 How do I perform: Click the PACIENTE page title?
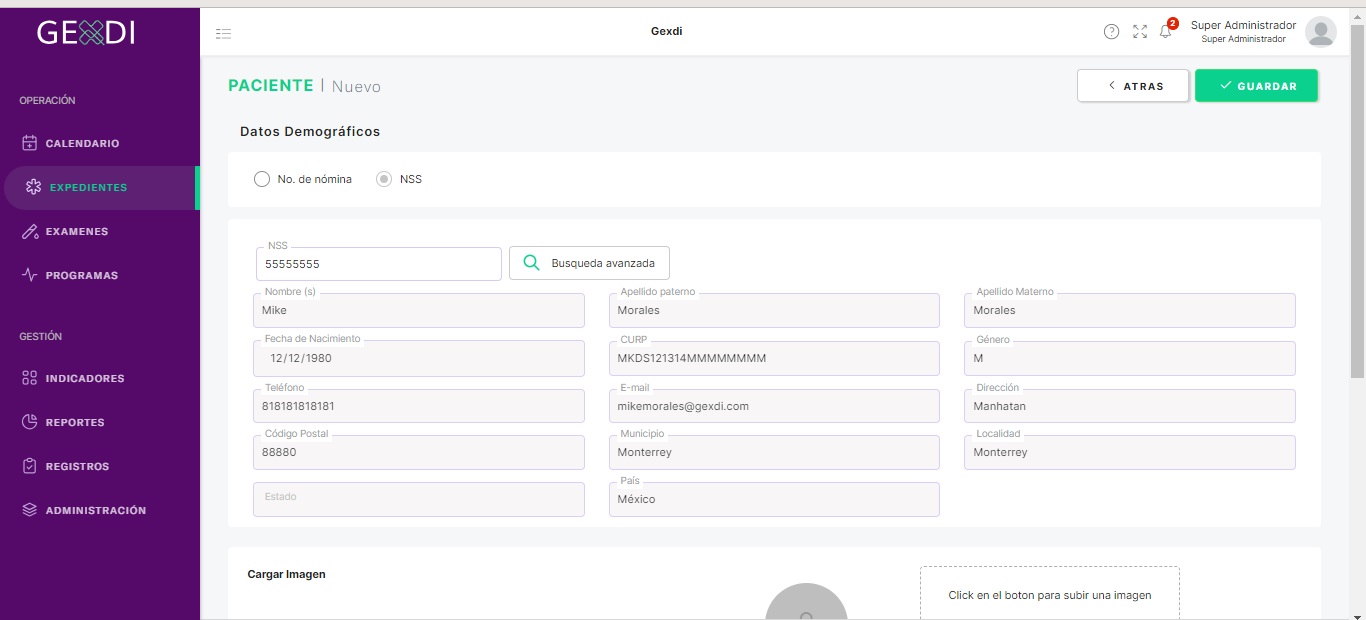coord(271,86)
